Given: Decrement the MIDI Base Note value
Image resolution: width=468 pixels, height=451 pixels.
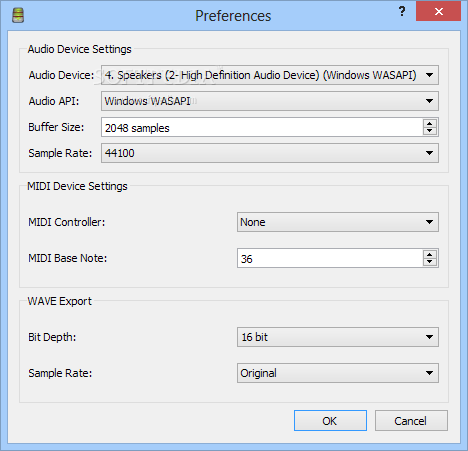Looking at the screenshot, I should (x=429, y=262).
